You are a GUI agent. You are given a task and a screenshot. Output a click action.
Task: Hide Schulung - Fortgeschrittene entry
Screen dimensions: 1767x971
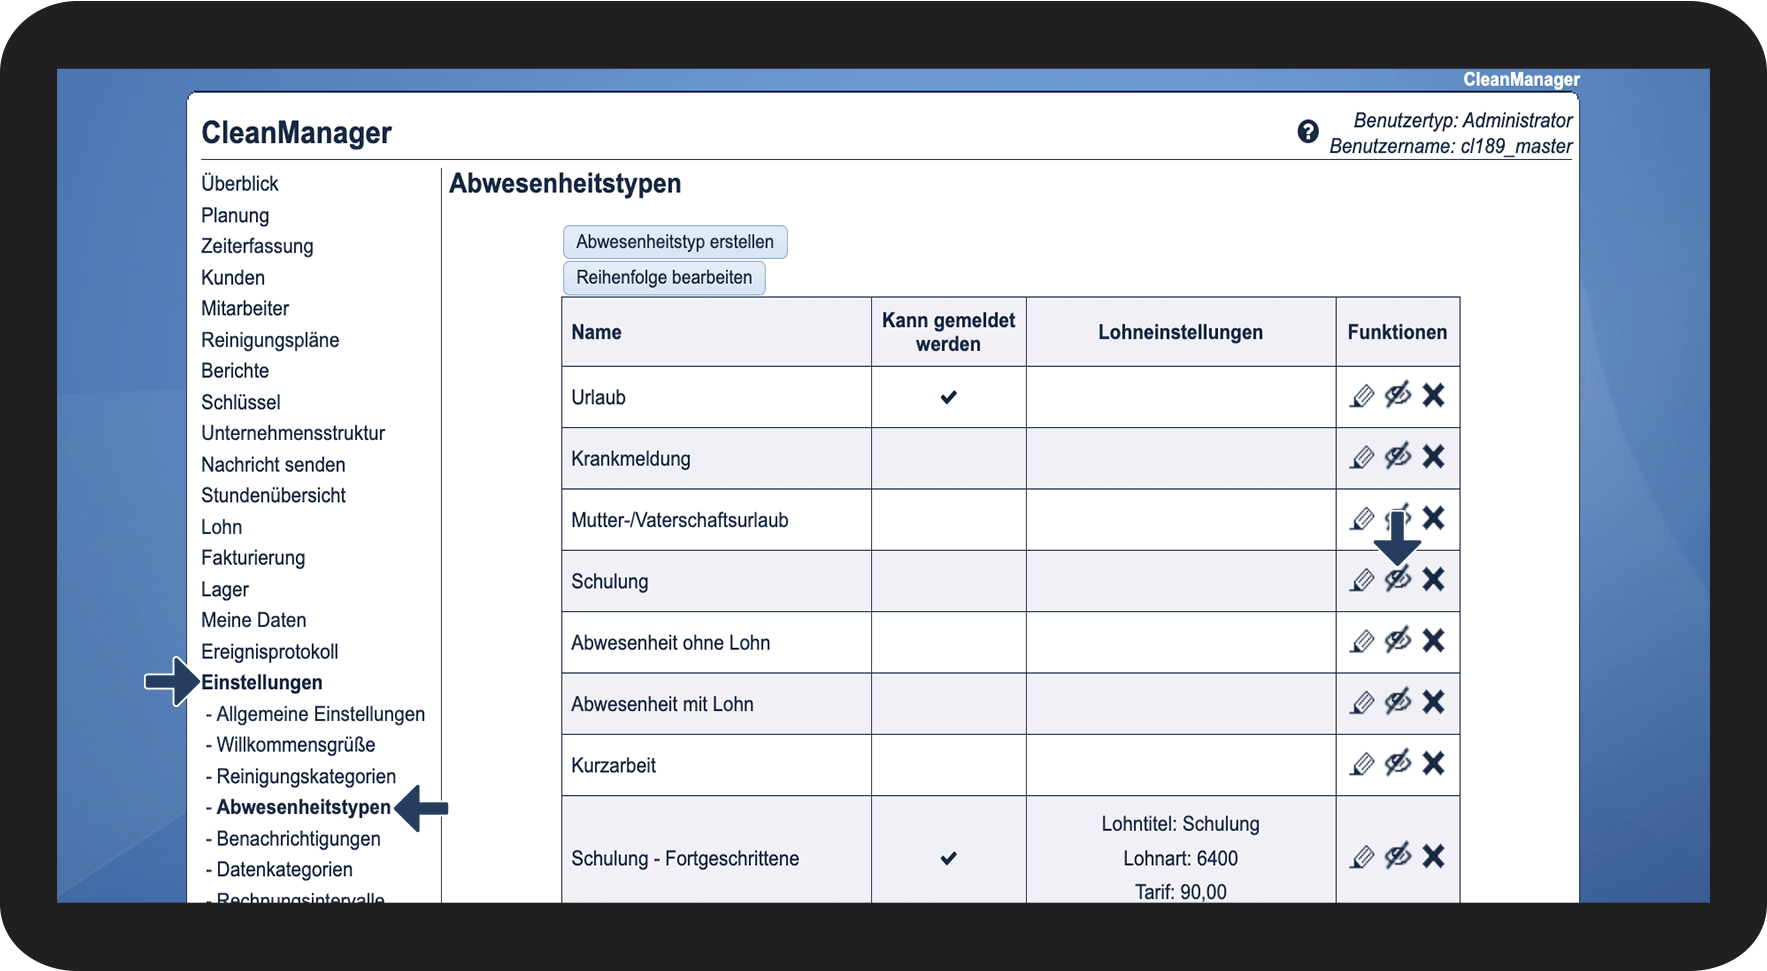click(x=1398, y=856)
